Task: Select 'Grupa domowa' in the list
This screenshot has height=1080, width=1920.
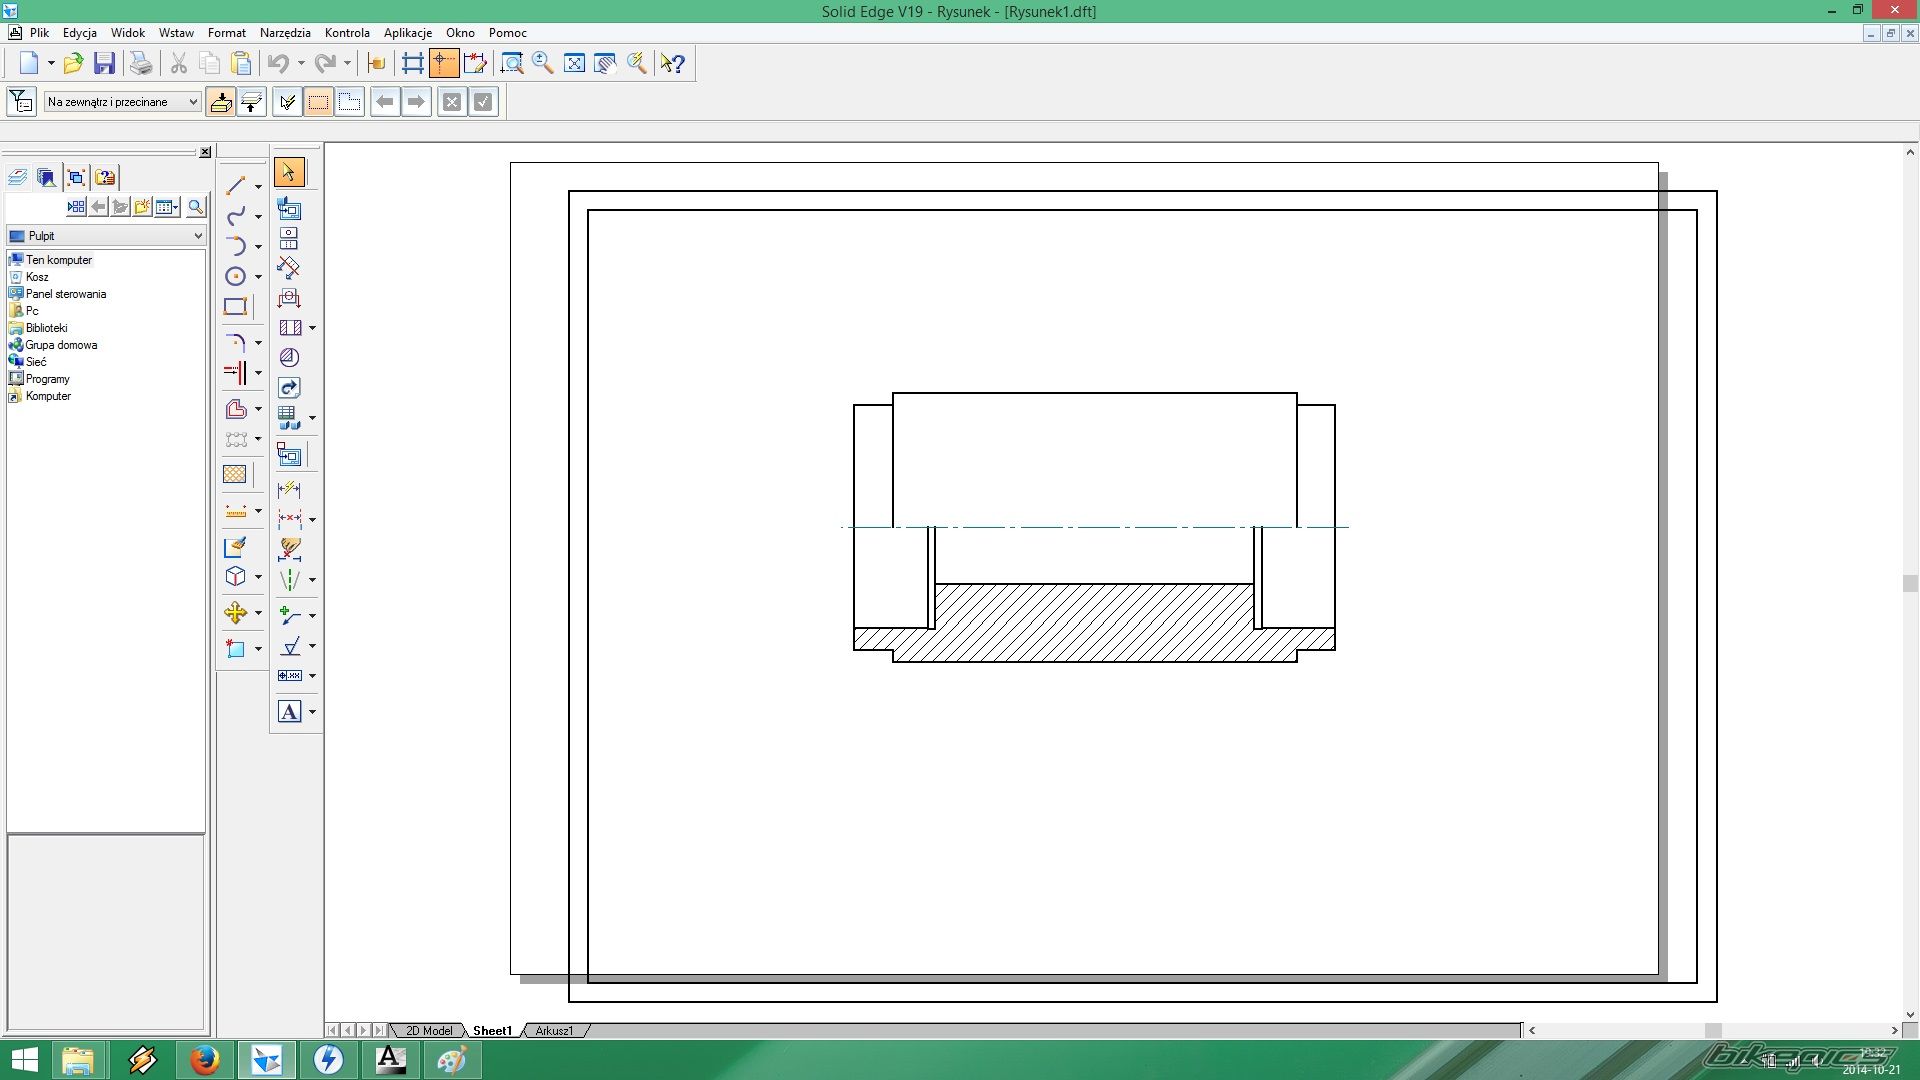Action: (x=61, y=345)
